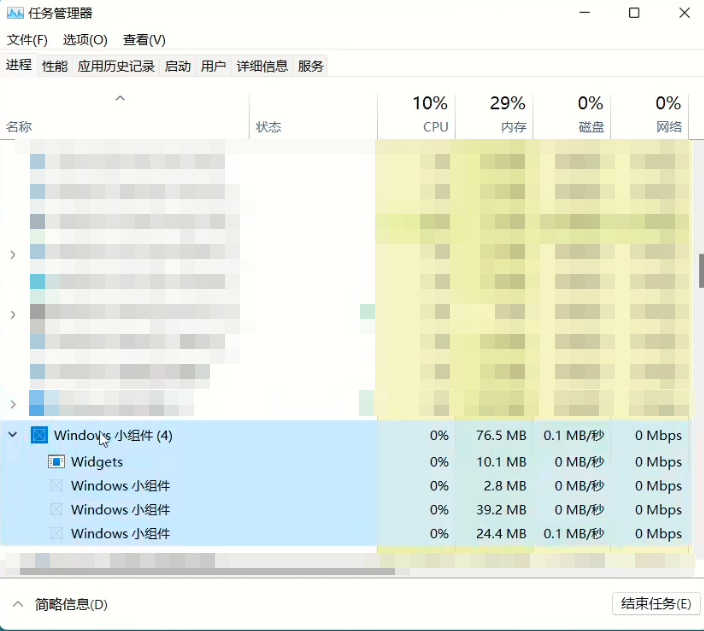Select the Widgets child process row
704x631 pixels.
click(x=345, y=462)
